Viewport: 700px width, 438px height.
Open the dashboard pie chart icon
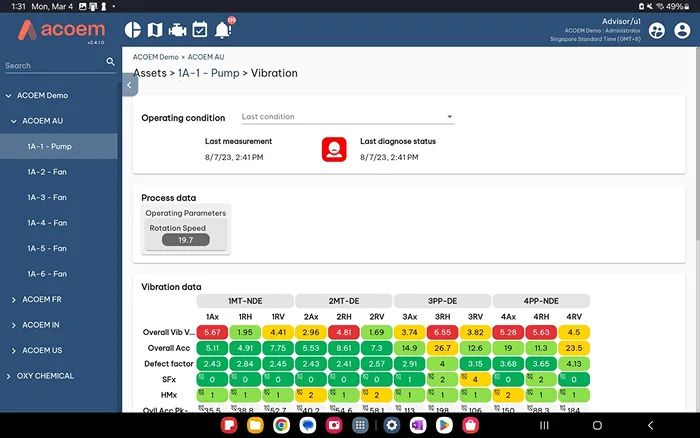pyautogui.click(x=133, y=30)
